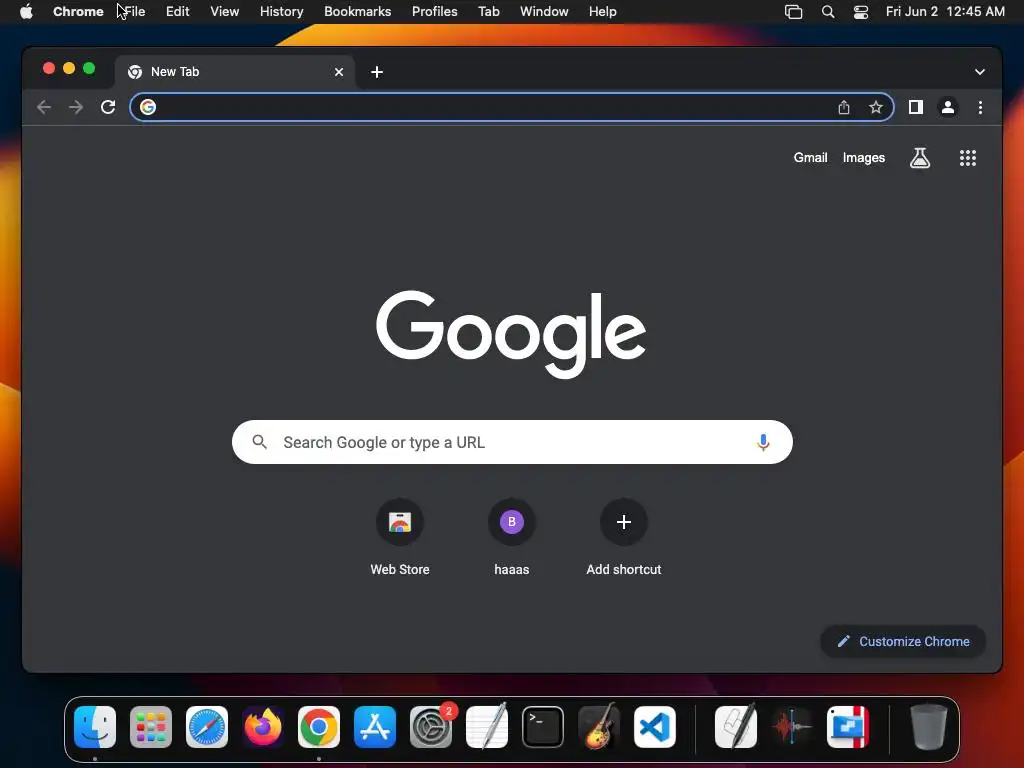Click the Search Google or type a URL box
Viewport: 1024px width, 768px height.
pos(512,442)
